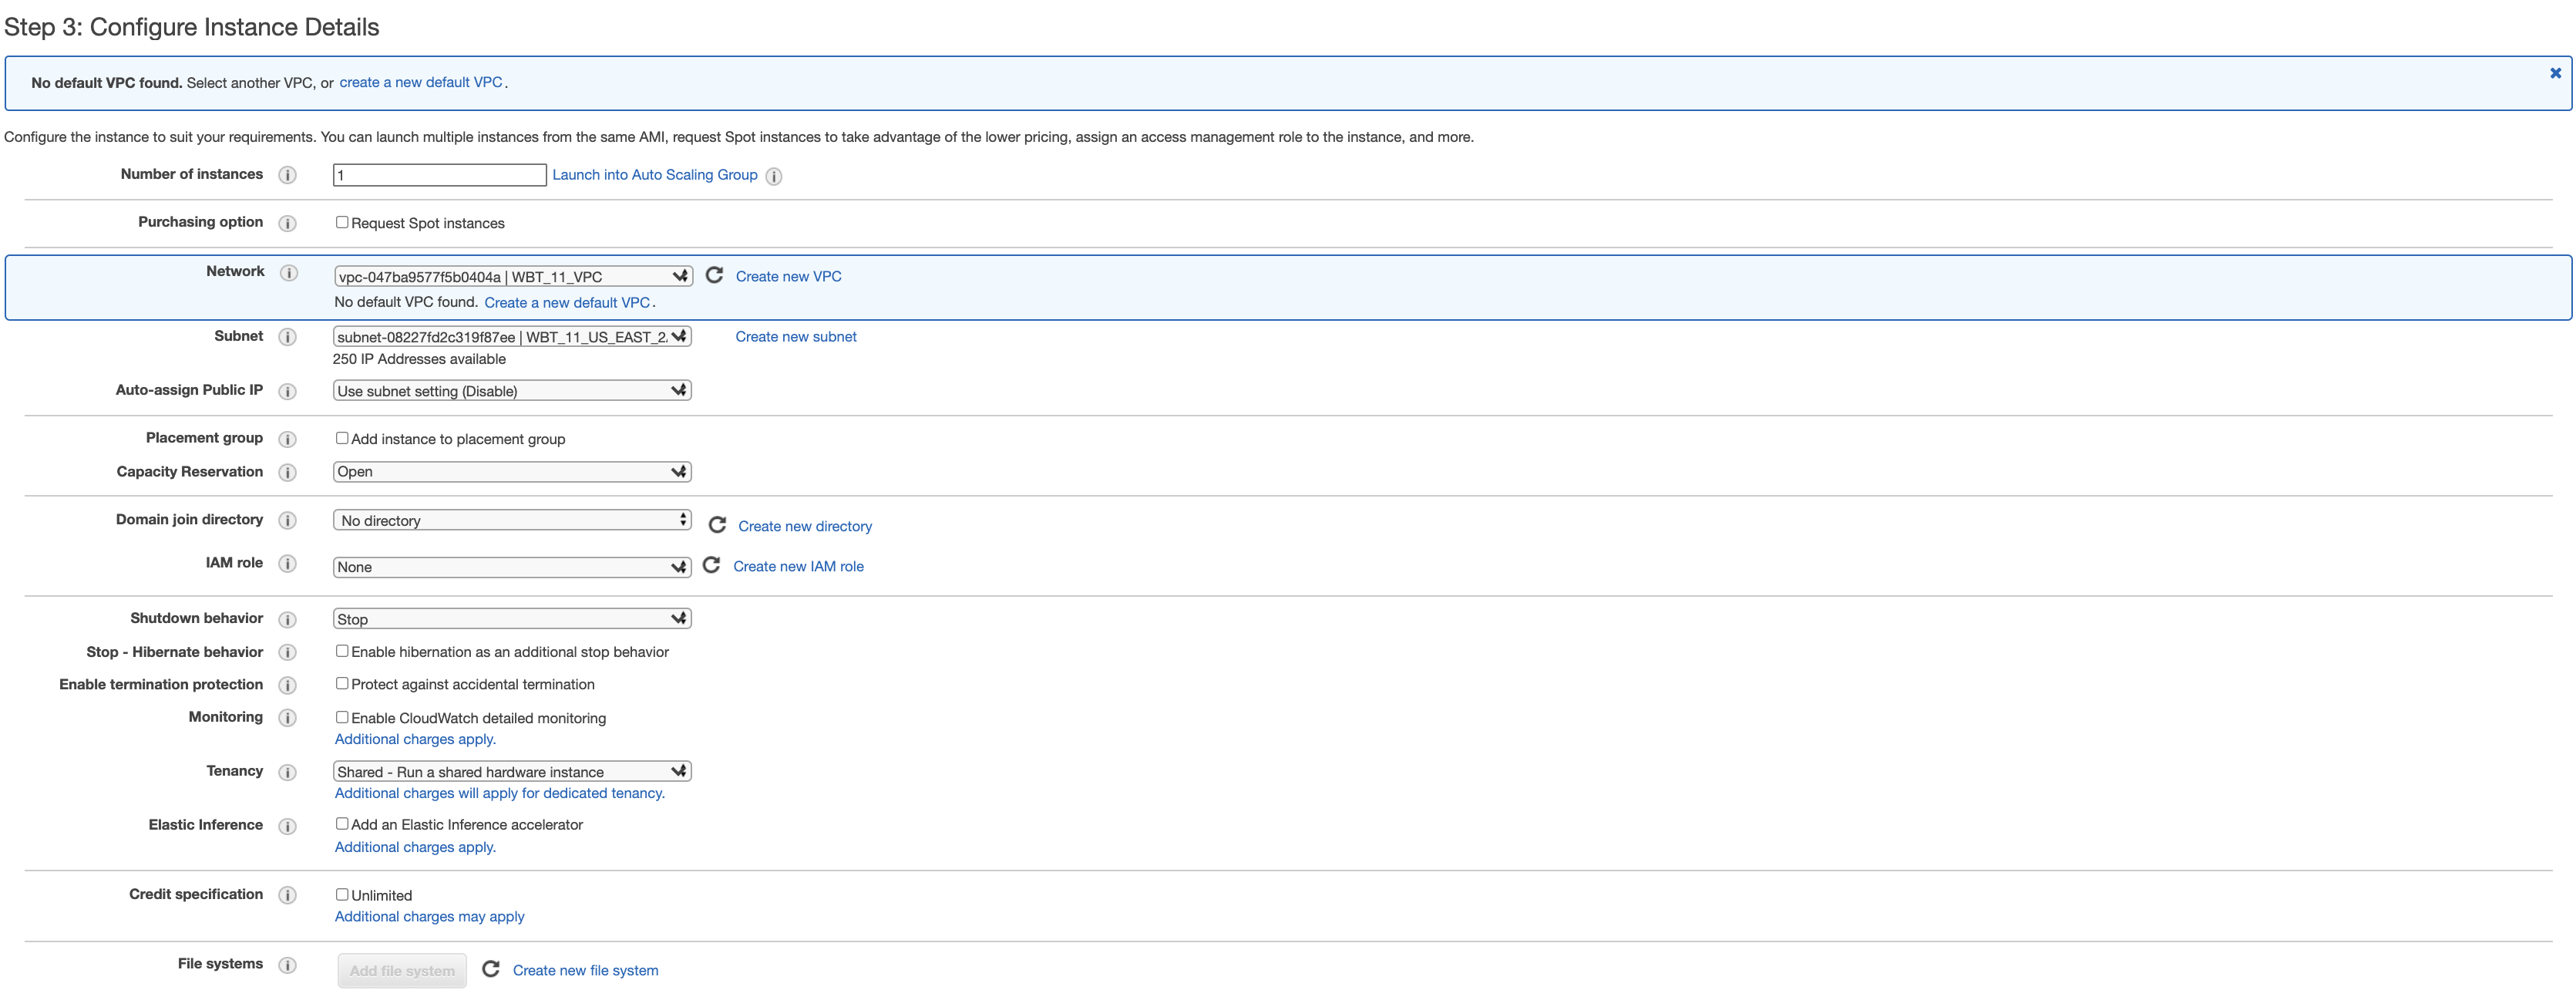Viewport: 2576px width, 1007px height.
Task: Enable CloudWatch detailed monitoring checkbox
Action: point(342,717)
